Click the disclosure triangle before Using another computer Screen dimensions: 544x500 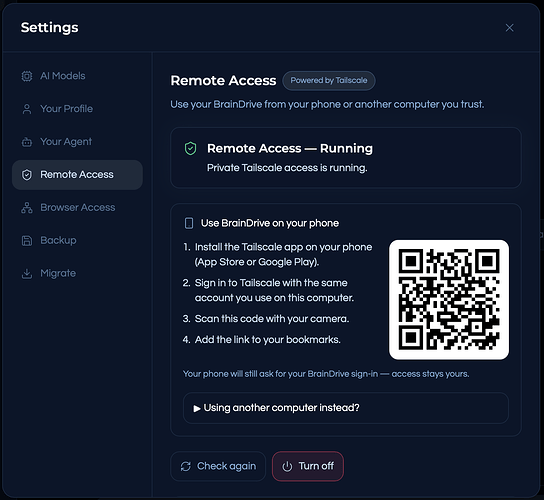197,408
